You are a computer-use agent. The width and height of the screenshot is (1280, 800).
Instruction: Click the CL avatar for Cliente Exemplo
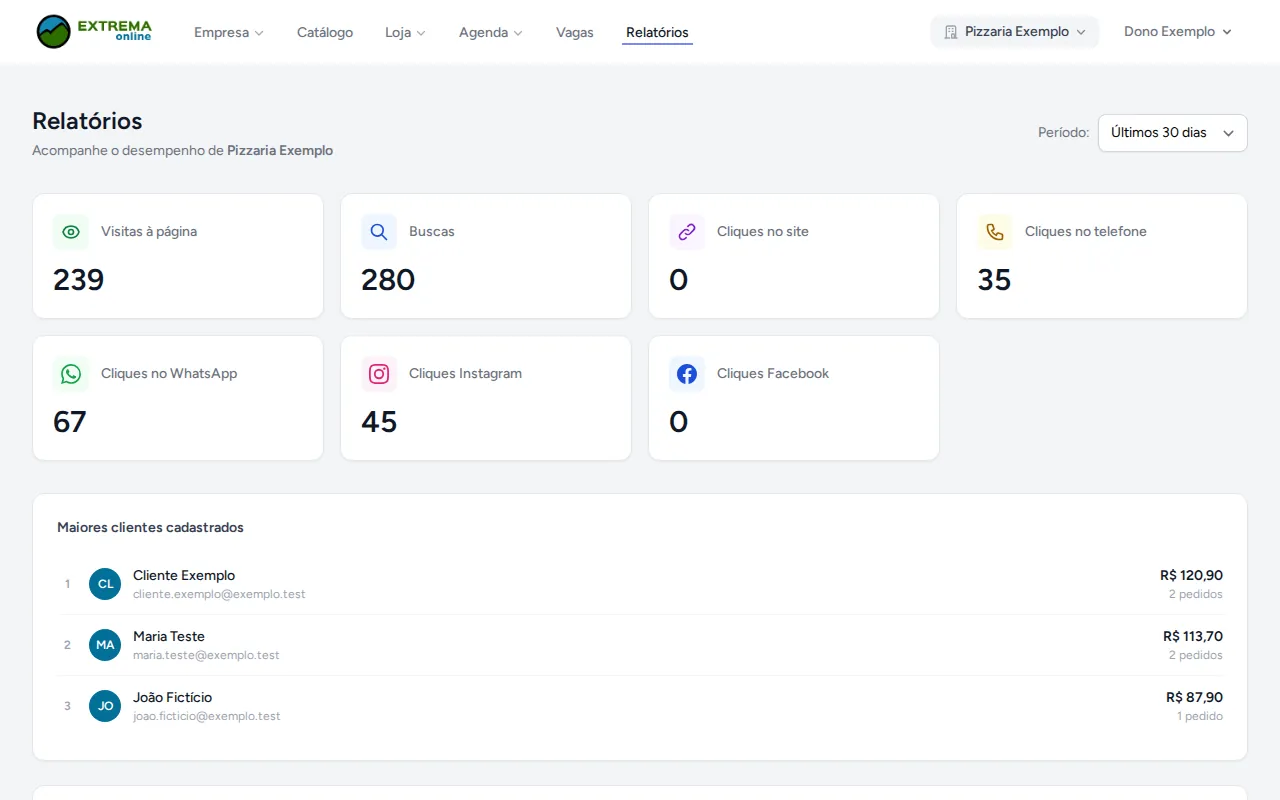105,584
